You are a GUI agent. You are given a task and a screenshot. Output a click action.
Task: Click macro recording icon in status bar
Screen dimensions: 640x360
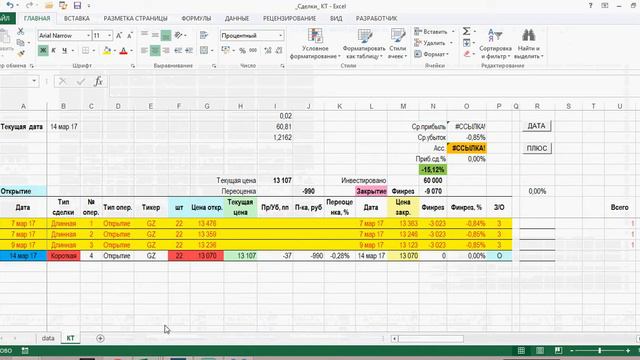25,351
